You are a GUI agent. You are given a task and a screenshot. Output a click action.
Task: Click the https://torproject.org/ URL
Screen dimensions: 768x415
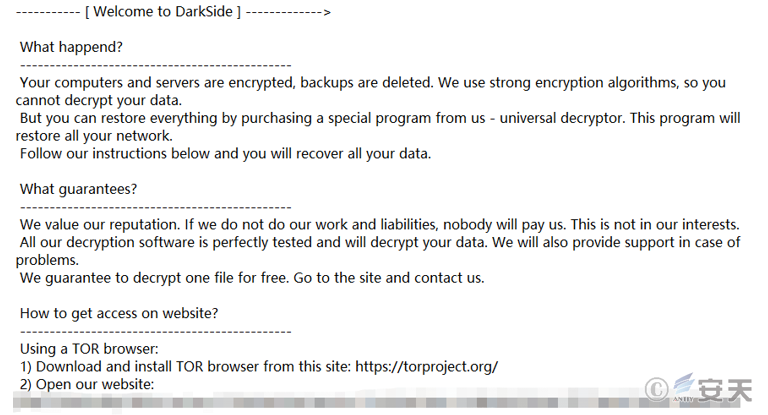[426, 366]
